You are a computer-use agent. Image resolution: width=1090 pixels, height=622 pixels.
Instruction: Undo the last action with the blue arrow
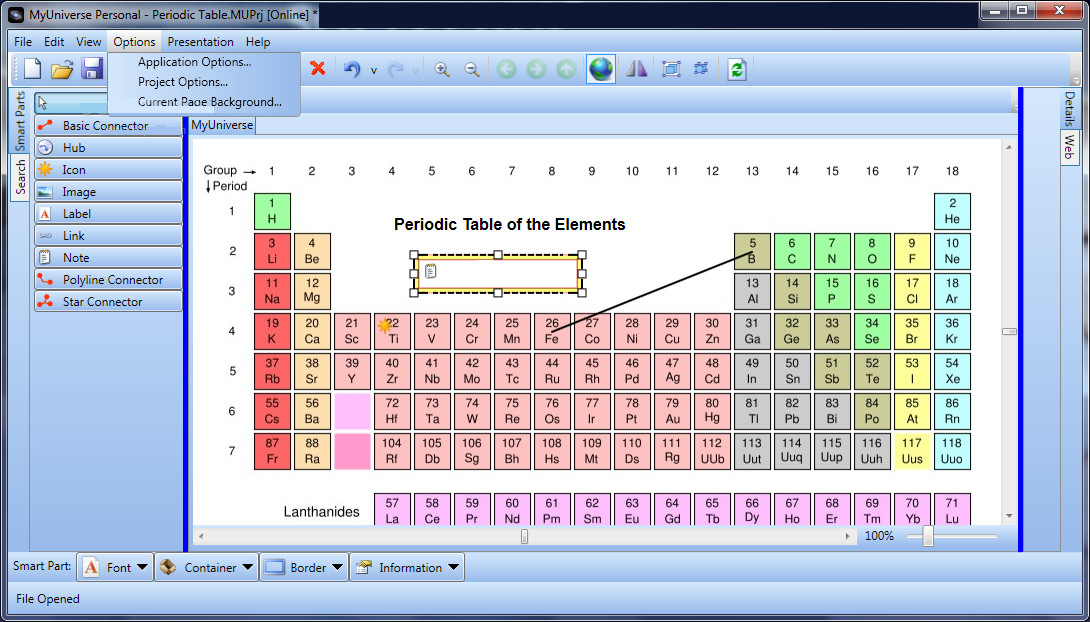pos(352,69)
